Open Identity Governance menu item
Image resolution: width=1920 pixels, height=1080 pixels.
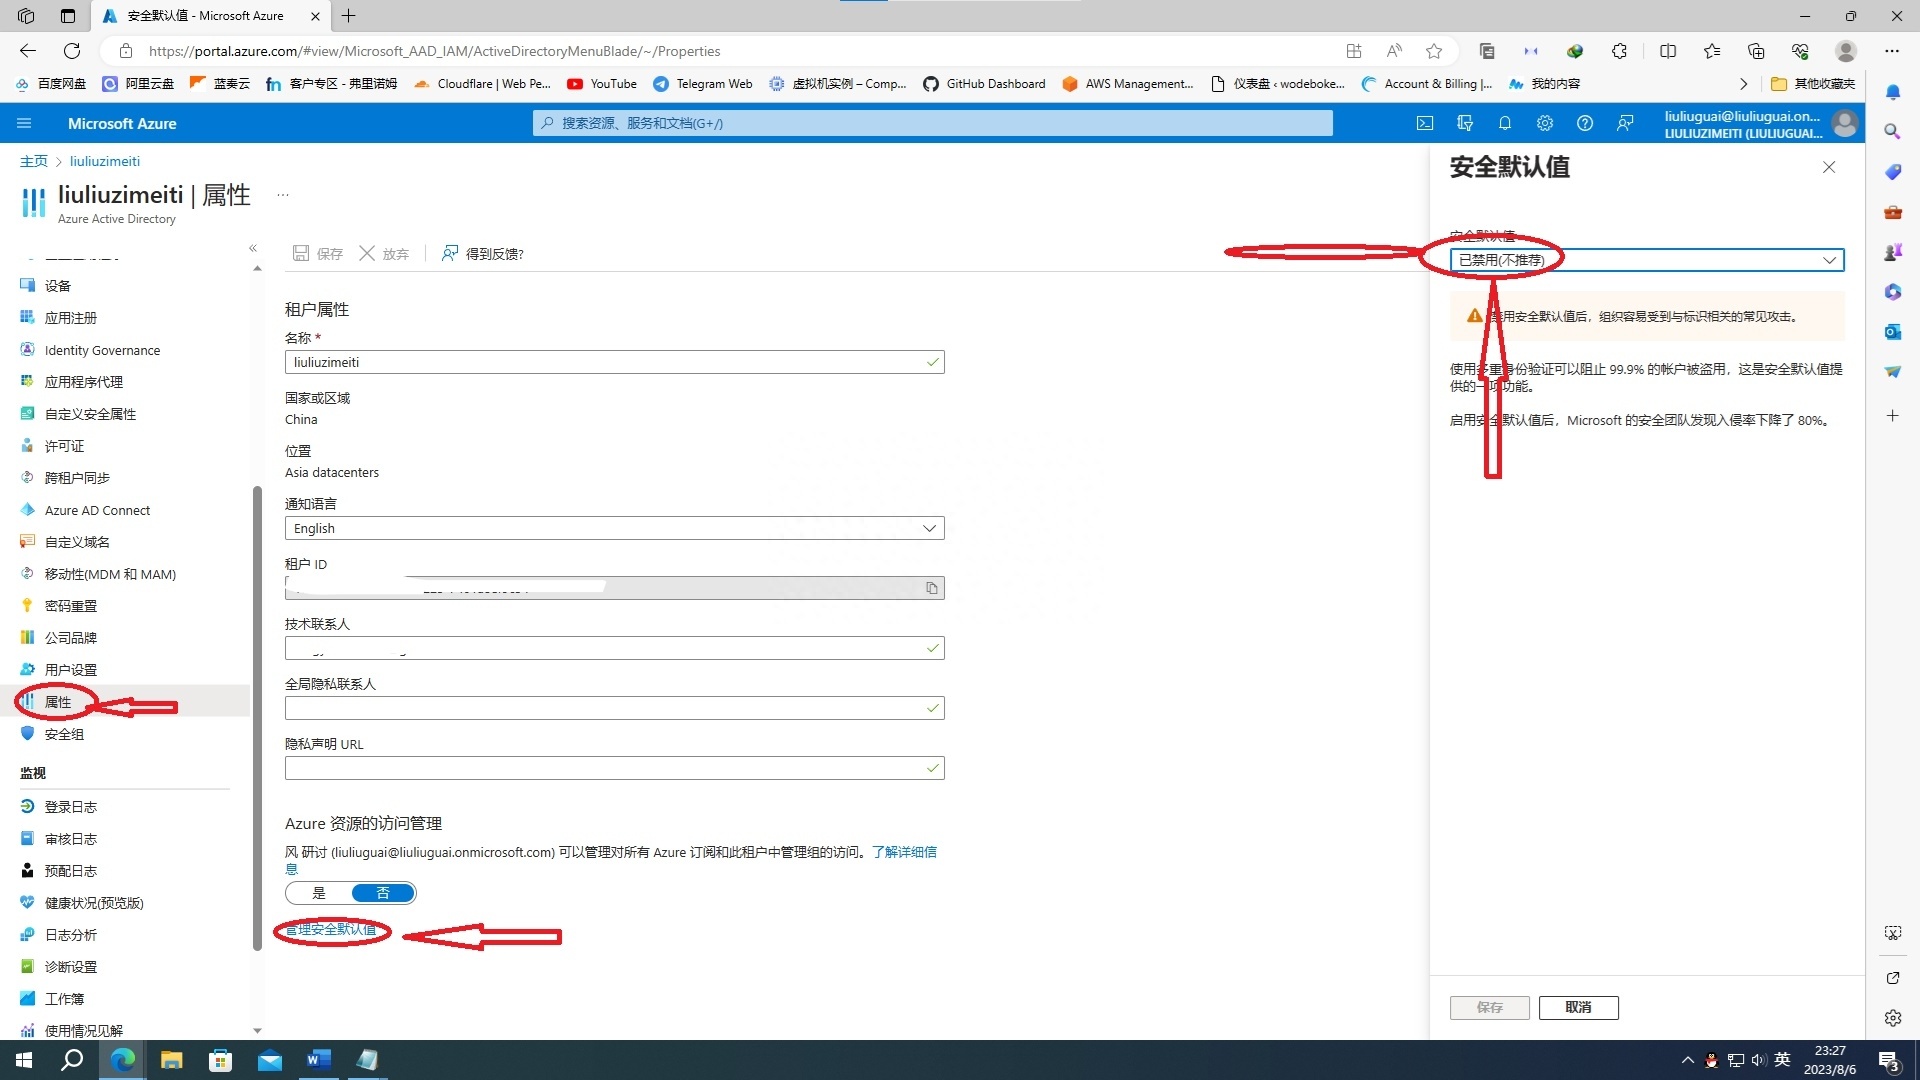(102, 350)
